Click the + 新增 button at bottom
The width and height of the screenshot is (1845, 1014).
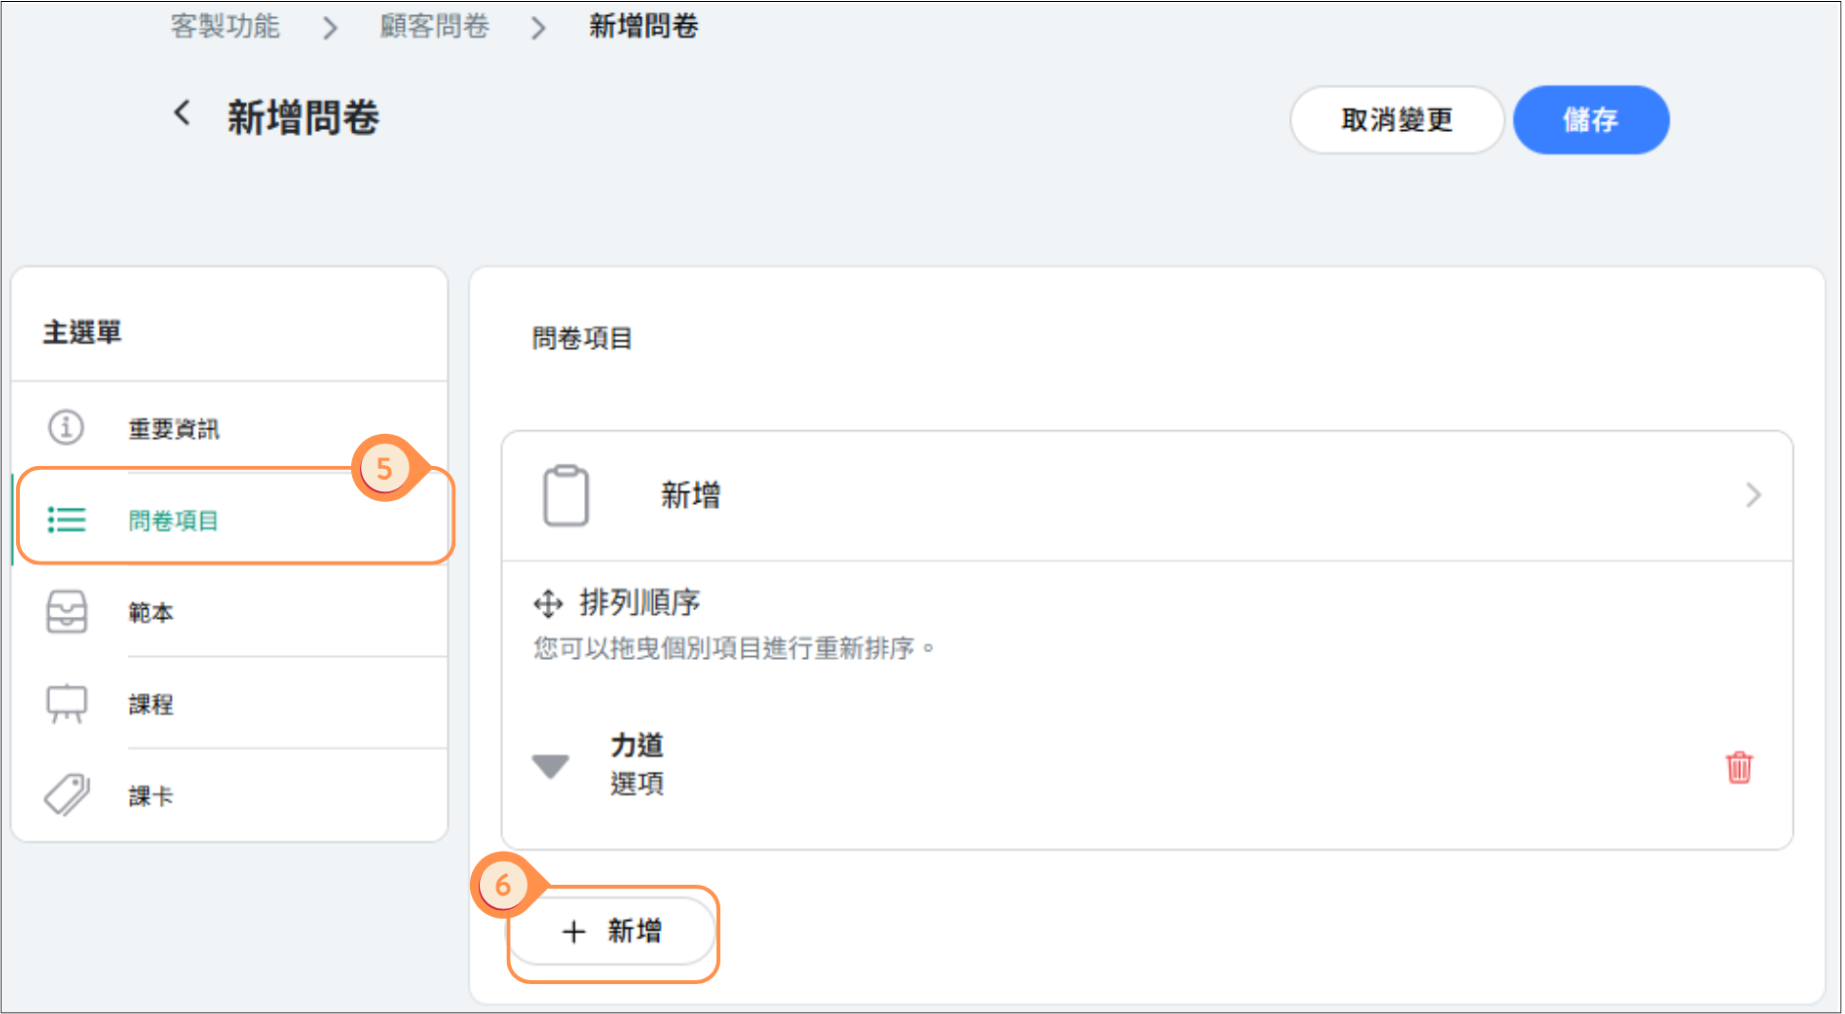coord(613,932)
